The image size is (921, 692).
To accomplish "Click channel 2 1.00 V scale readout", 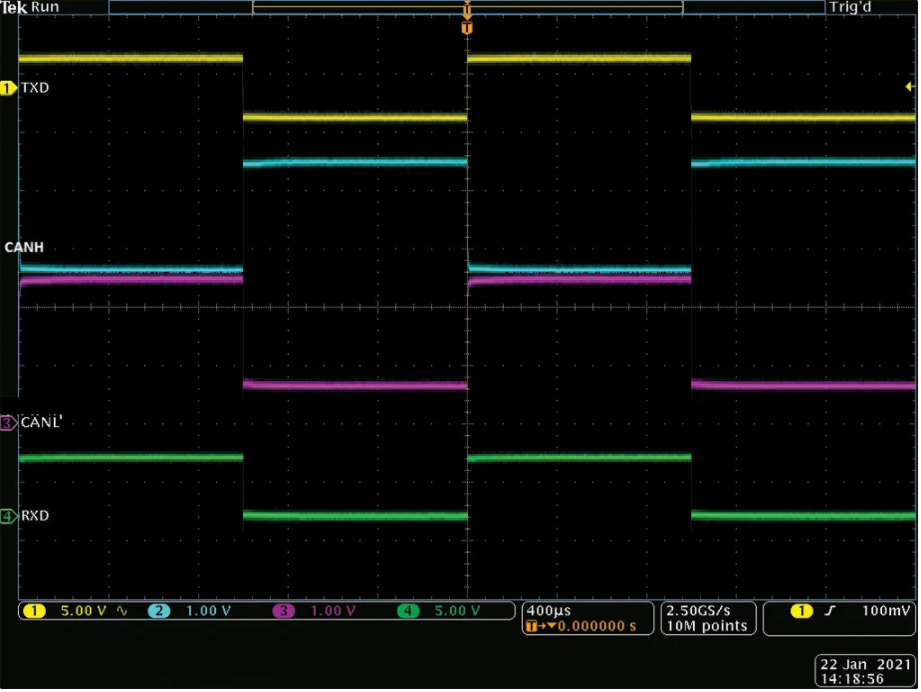I will coord(209,612).
